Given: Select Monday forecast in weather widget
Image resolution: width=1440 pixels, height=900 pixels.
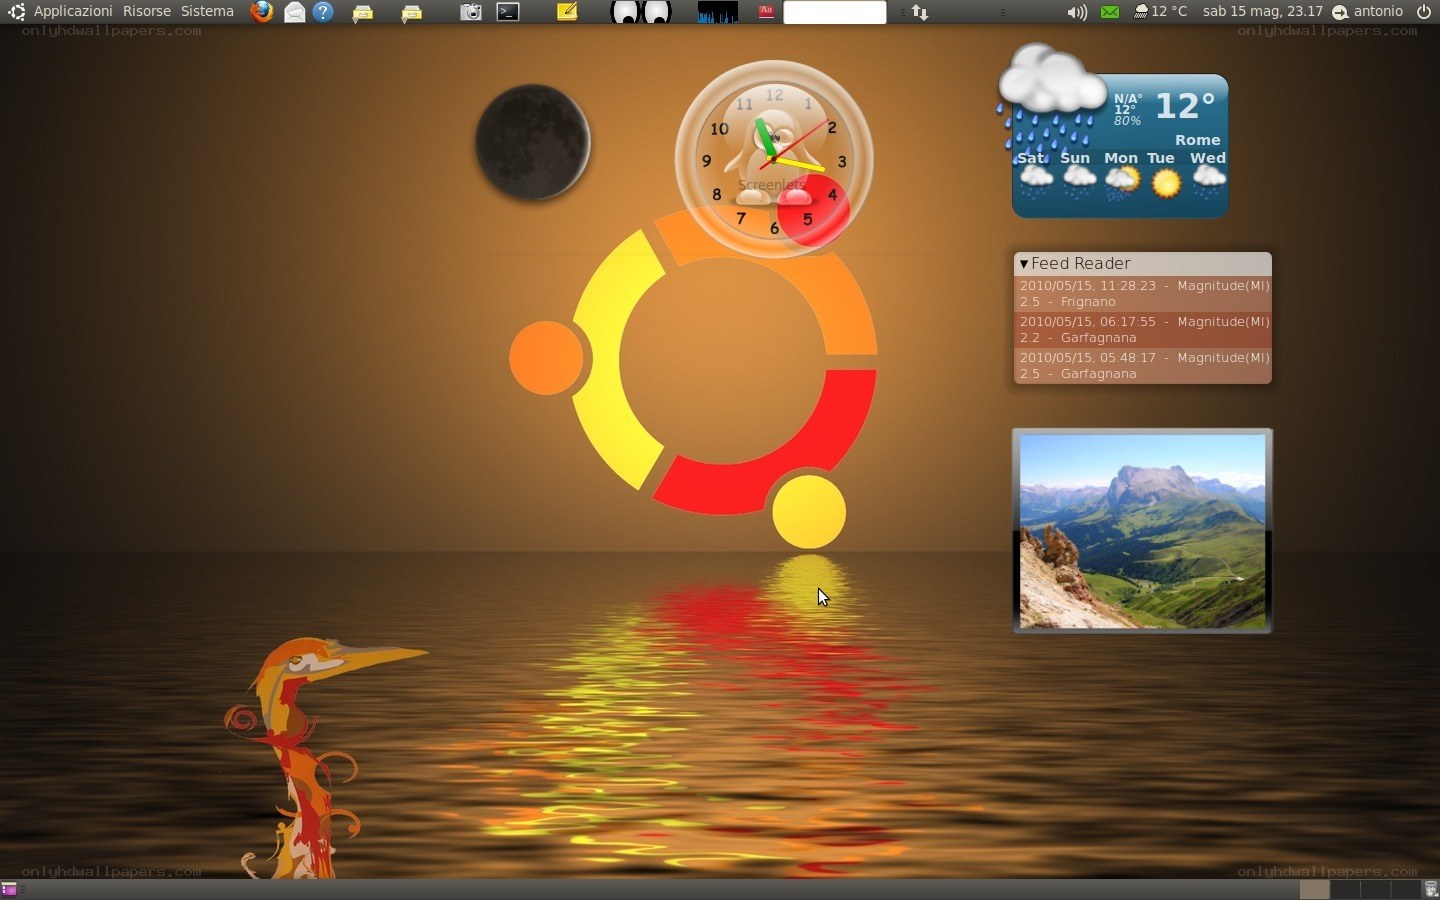Looking at the screenshot, I should (x=1121, y=174).
